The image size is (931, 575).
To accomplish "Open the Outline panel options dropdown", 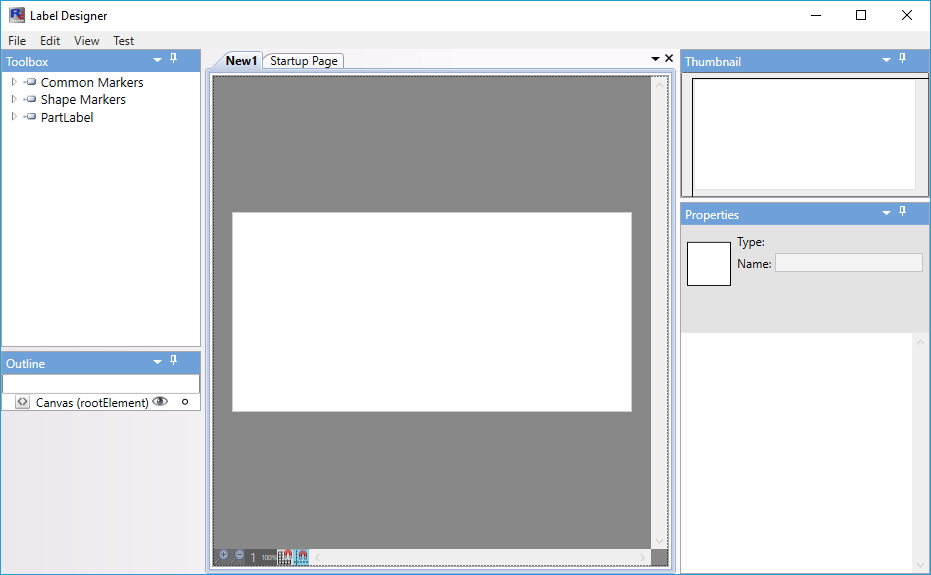I will point(157,362).
